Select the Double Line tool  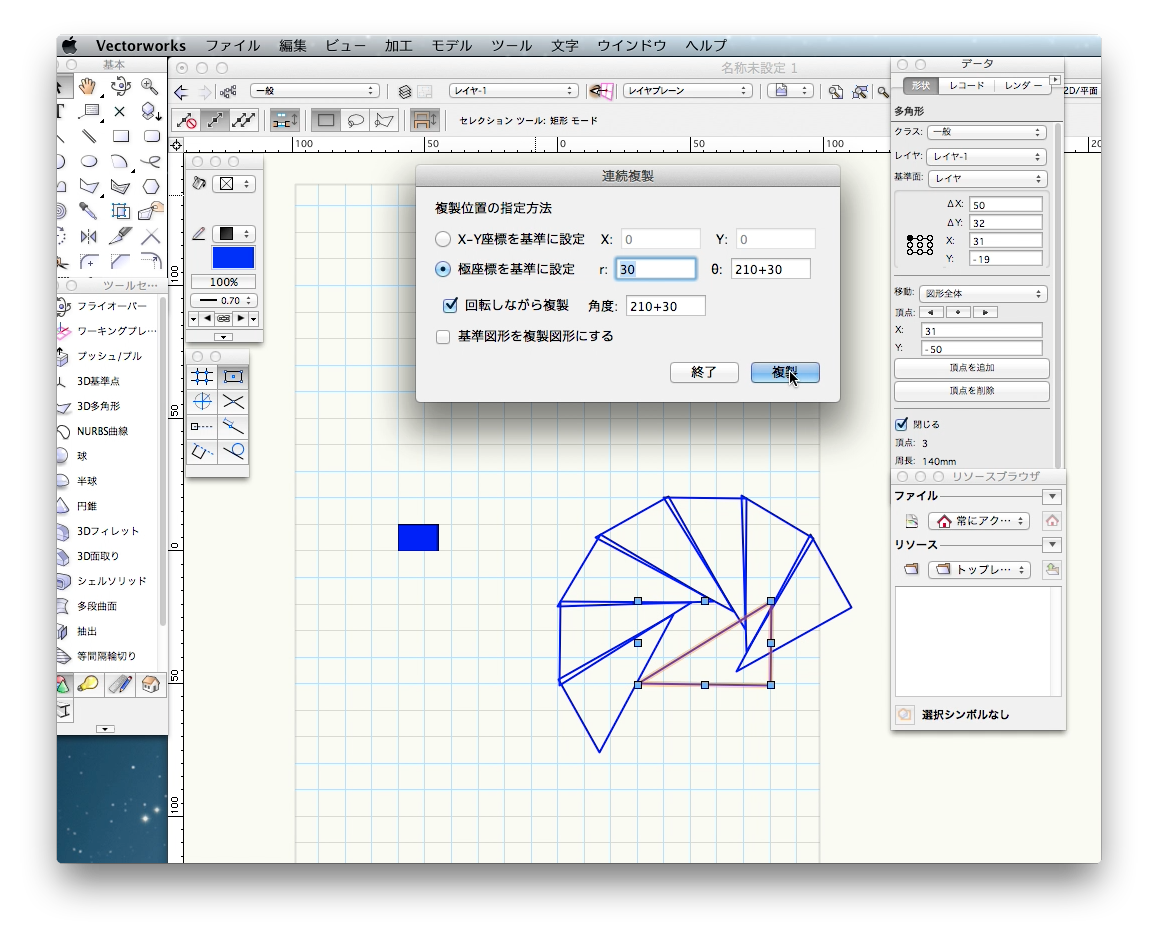tap(89, 136)
